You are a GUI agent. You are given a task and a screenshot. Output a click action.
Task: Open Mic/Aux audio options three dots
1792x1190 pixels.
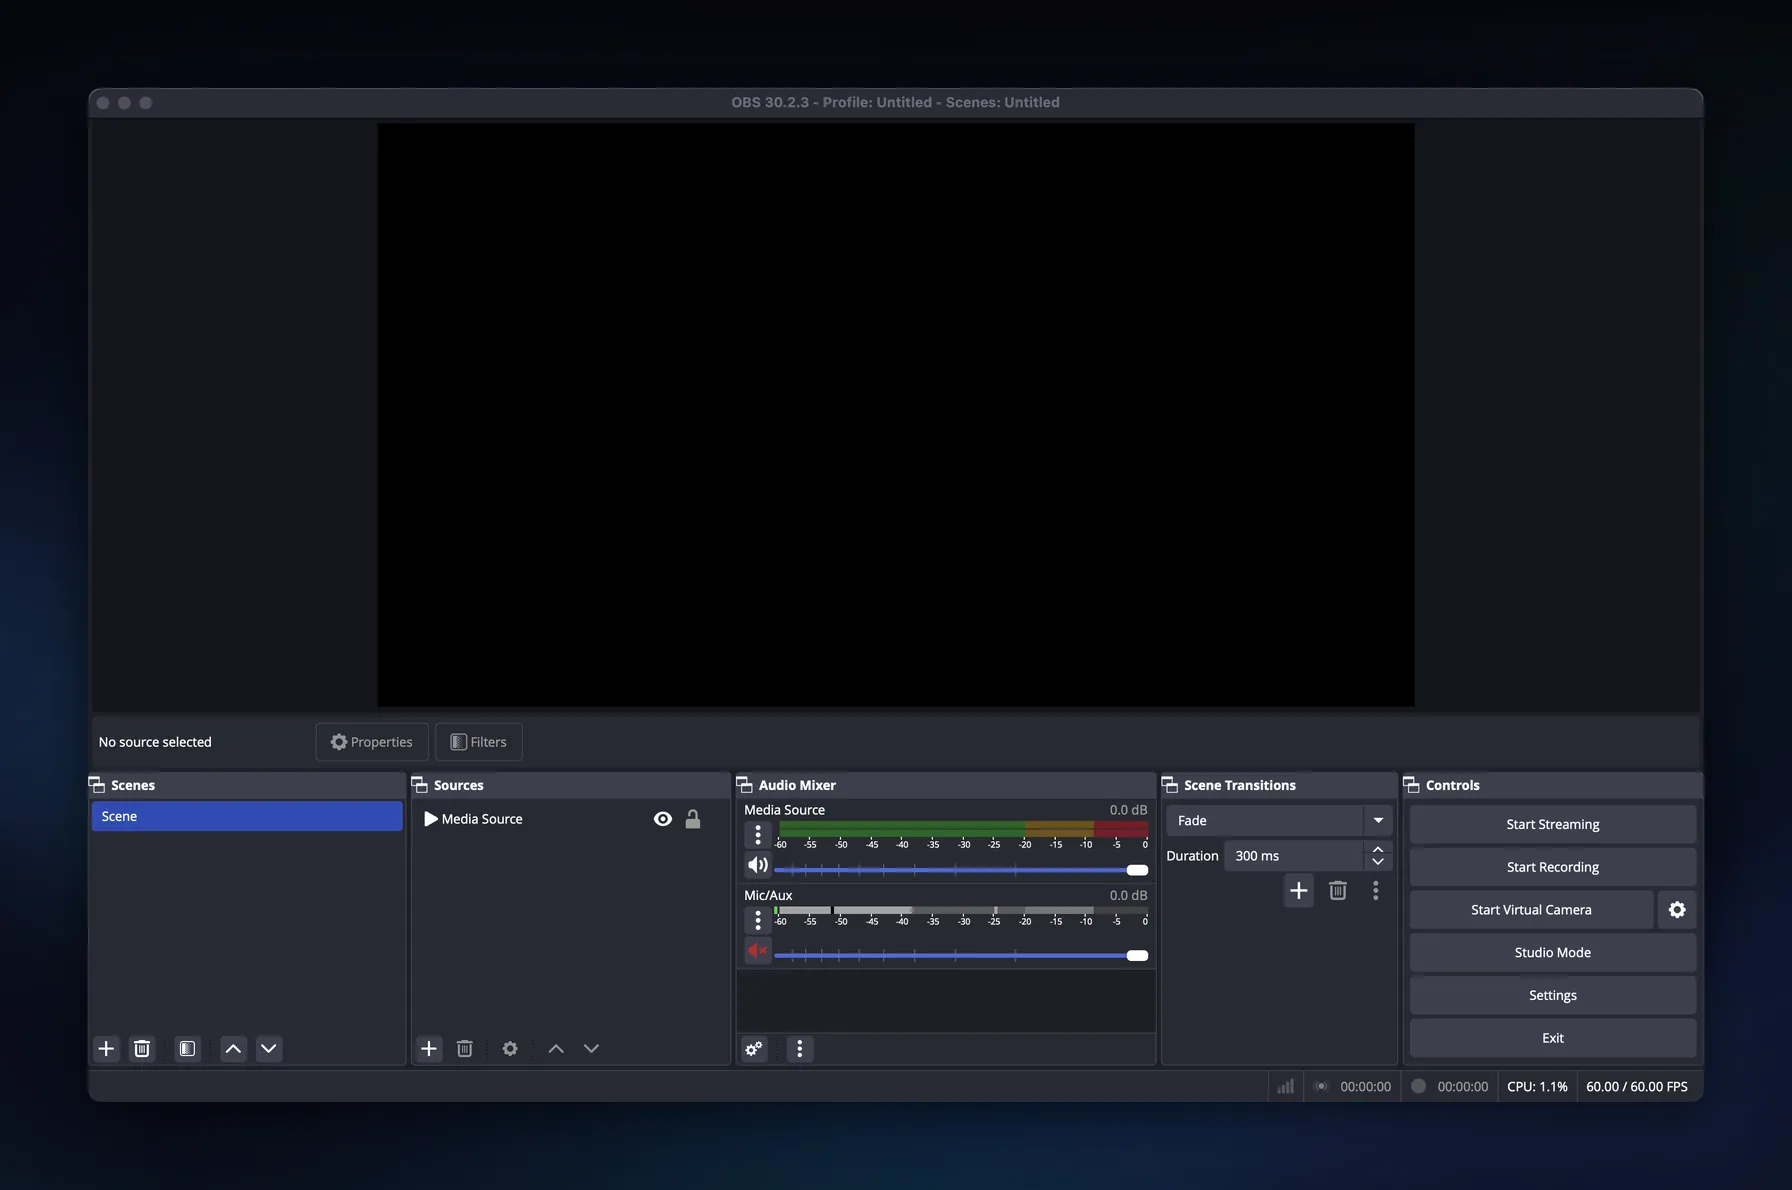758,919
